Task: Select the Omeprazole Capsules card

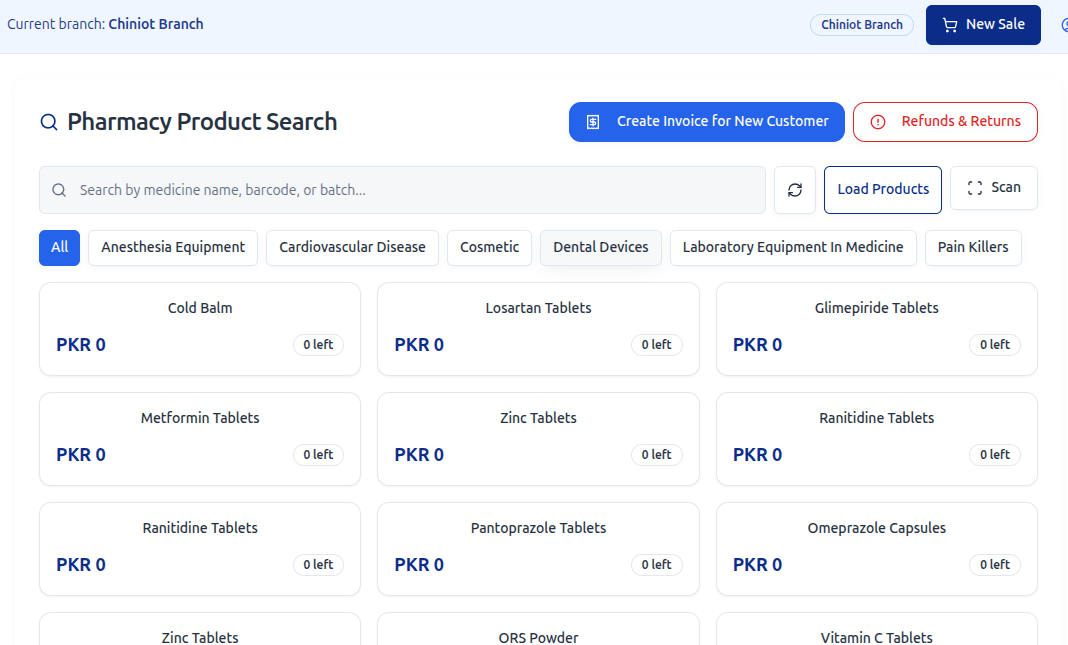Action: 876,548
